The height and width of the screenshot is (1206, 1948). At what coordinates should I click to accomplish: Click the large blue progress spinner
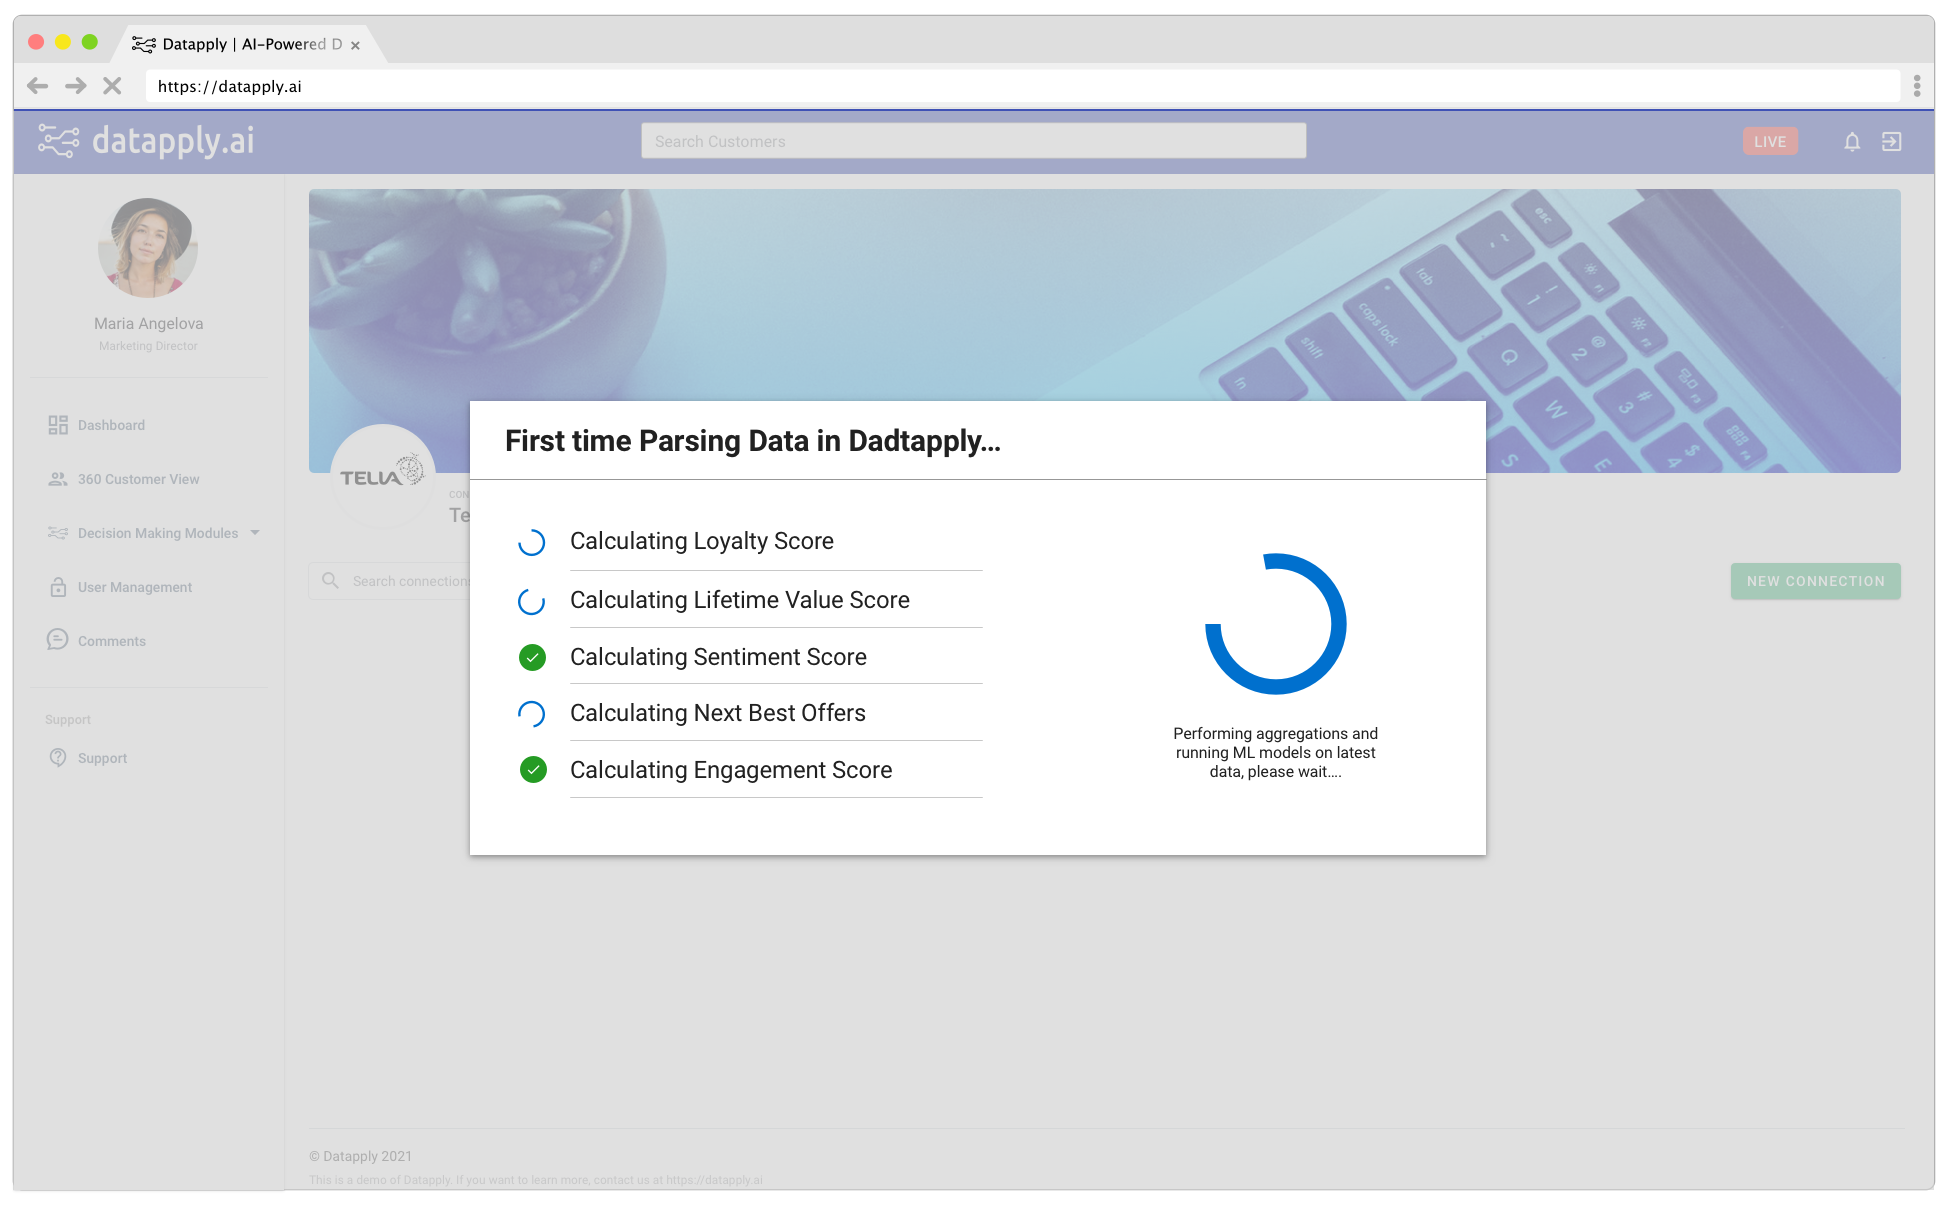tap(1275, 624)
